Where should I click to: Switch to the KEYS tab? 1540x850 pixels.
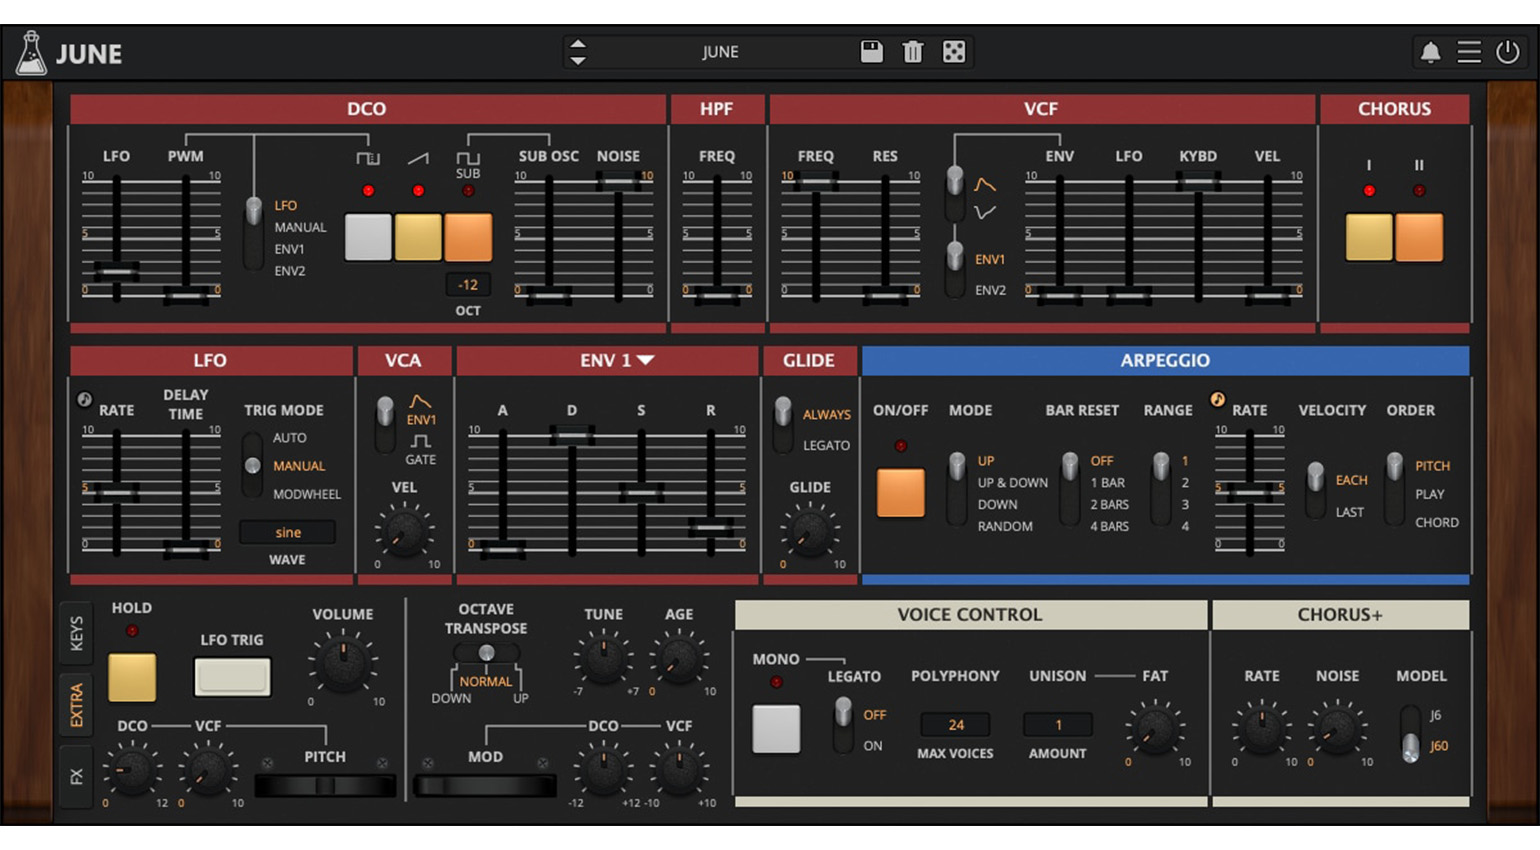77,634
